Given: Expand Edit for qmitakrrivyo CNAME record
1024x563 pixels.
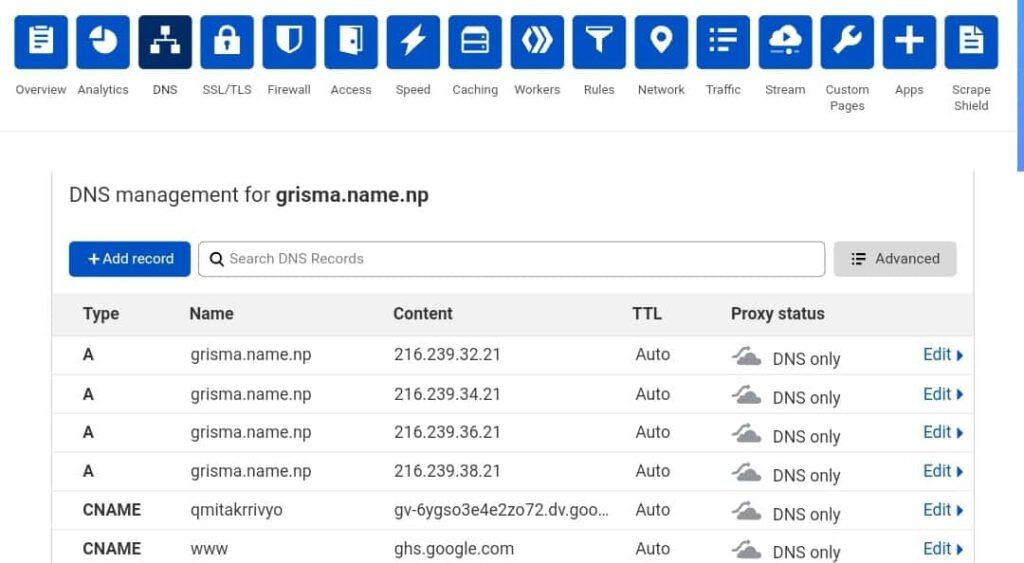Looking at the screenshot, I should tap(943, 509).
